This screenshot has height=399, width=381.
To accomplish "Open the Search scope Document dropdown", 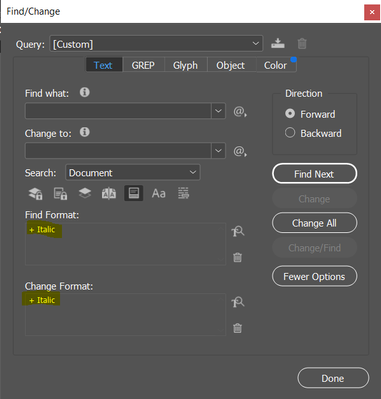I will click(x=133, y=173).
